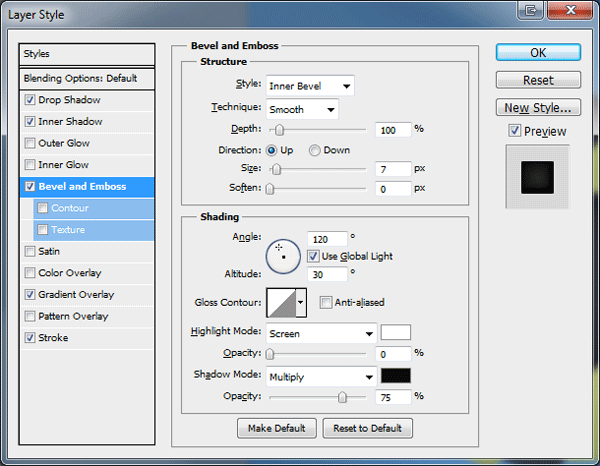Uncheck the Gradient Overlay checkbox
This screenshot has width=600, height=466.
click(30, 295)
